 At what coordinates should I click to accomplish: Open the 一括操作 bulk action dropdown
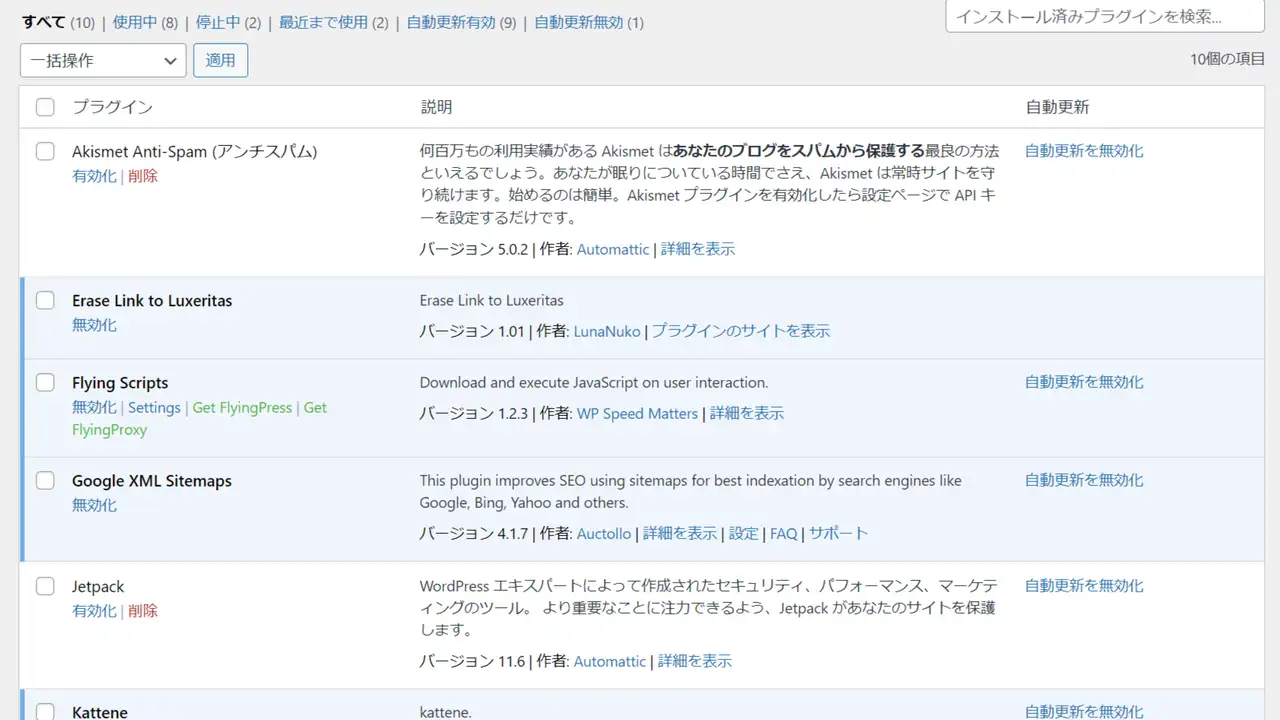tap(103, 60)
